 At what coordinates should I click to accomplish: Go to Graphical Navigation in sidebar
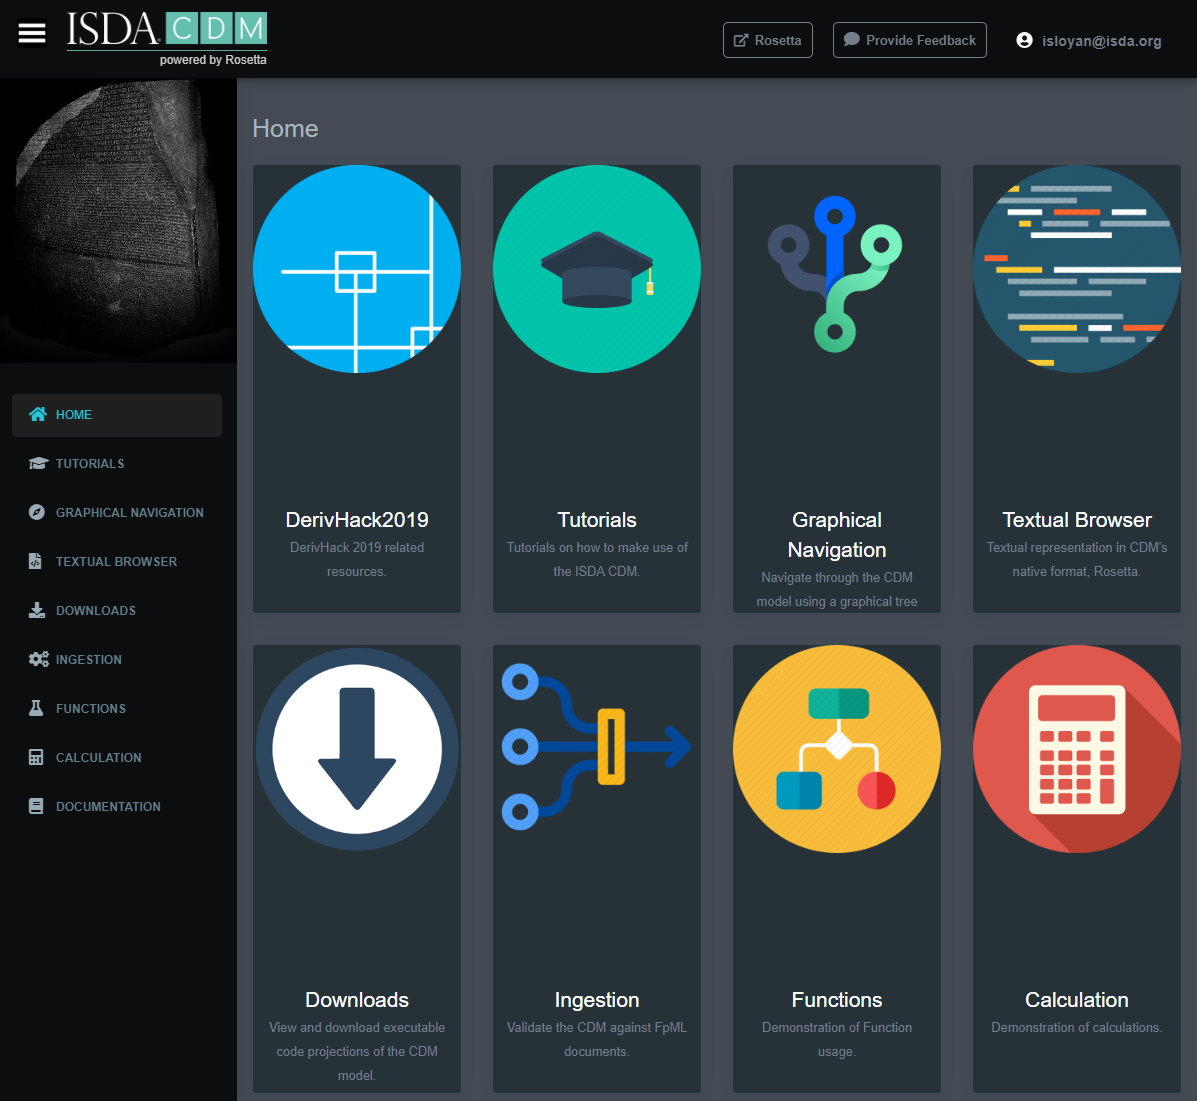117,512
